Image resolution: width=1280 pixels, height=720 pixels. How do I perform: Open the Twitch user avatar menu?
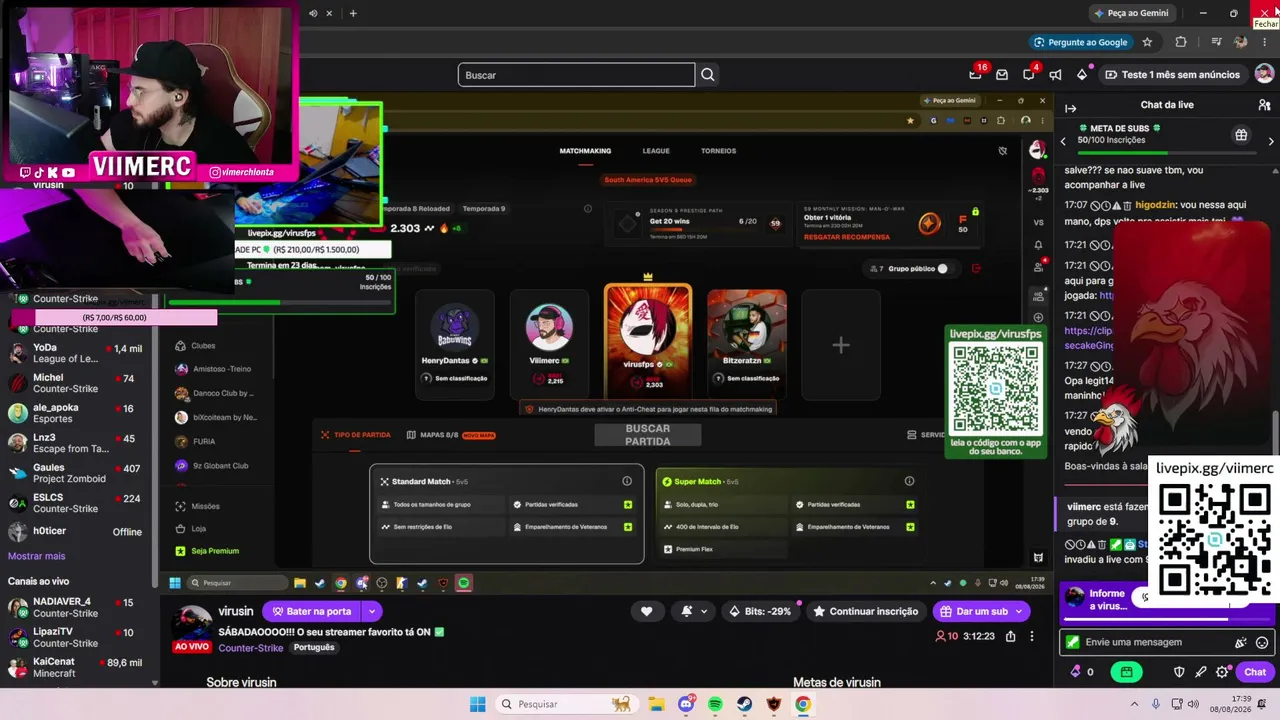pos(1264,74)
